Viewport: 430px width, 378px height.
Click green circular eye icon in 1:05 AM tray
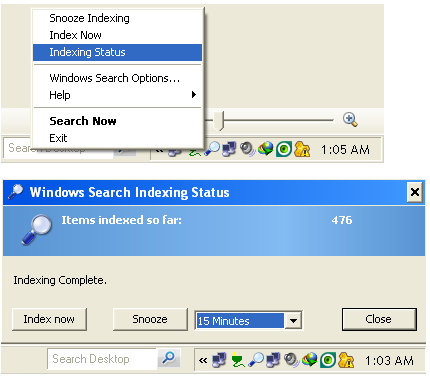(x=284, y=149)
